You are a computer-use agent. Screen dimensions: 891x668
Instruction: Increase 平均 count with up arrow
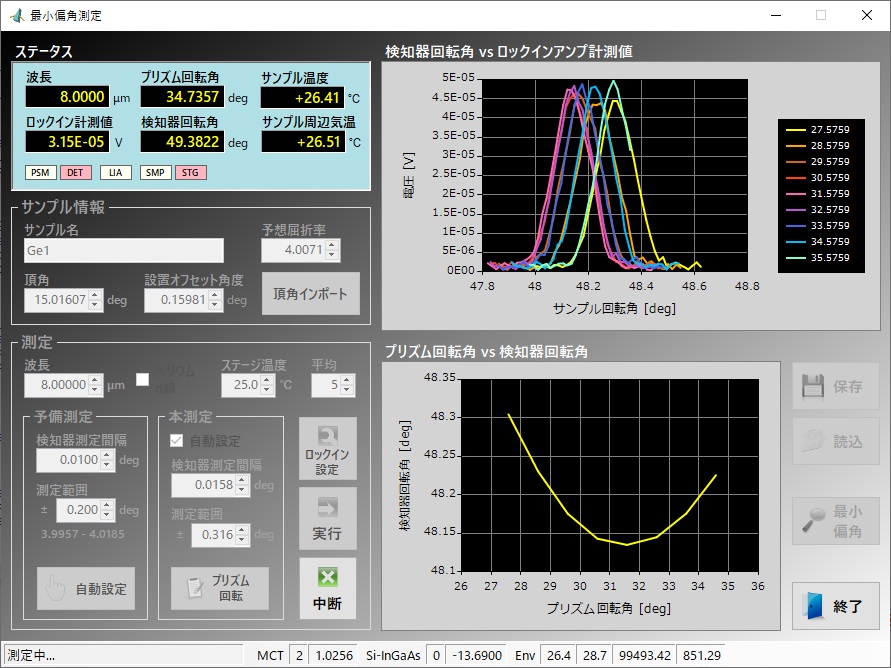point(347,380)
